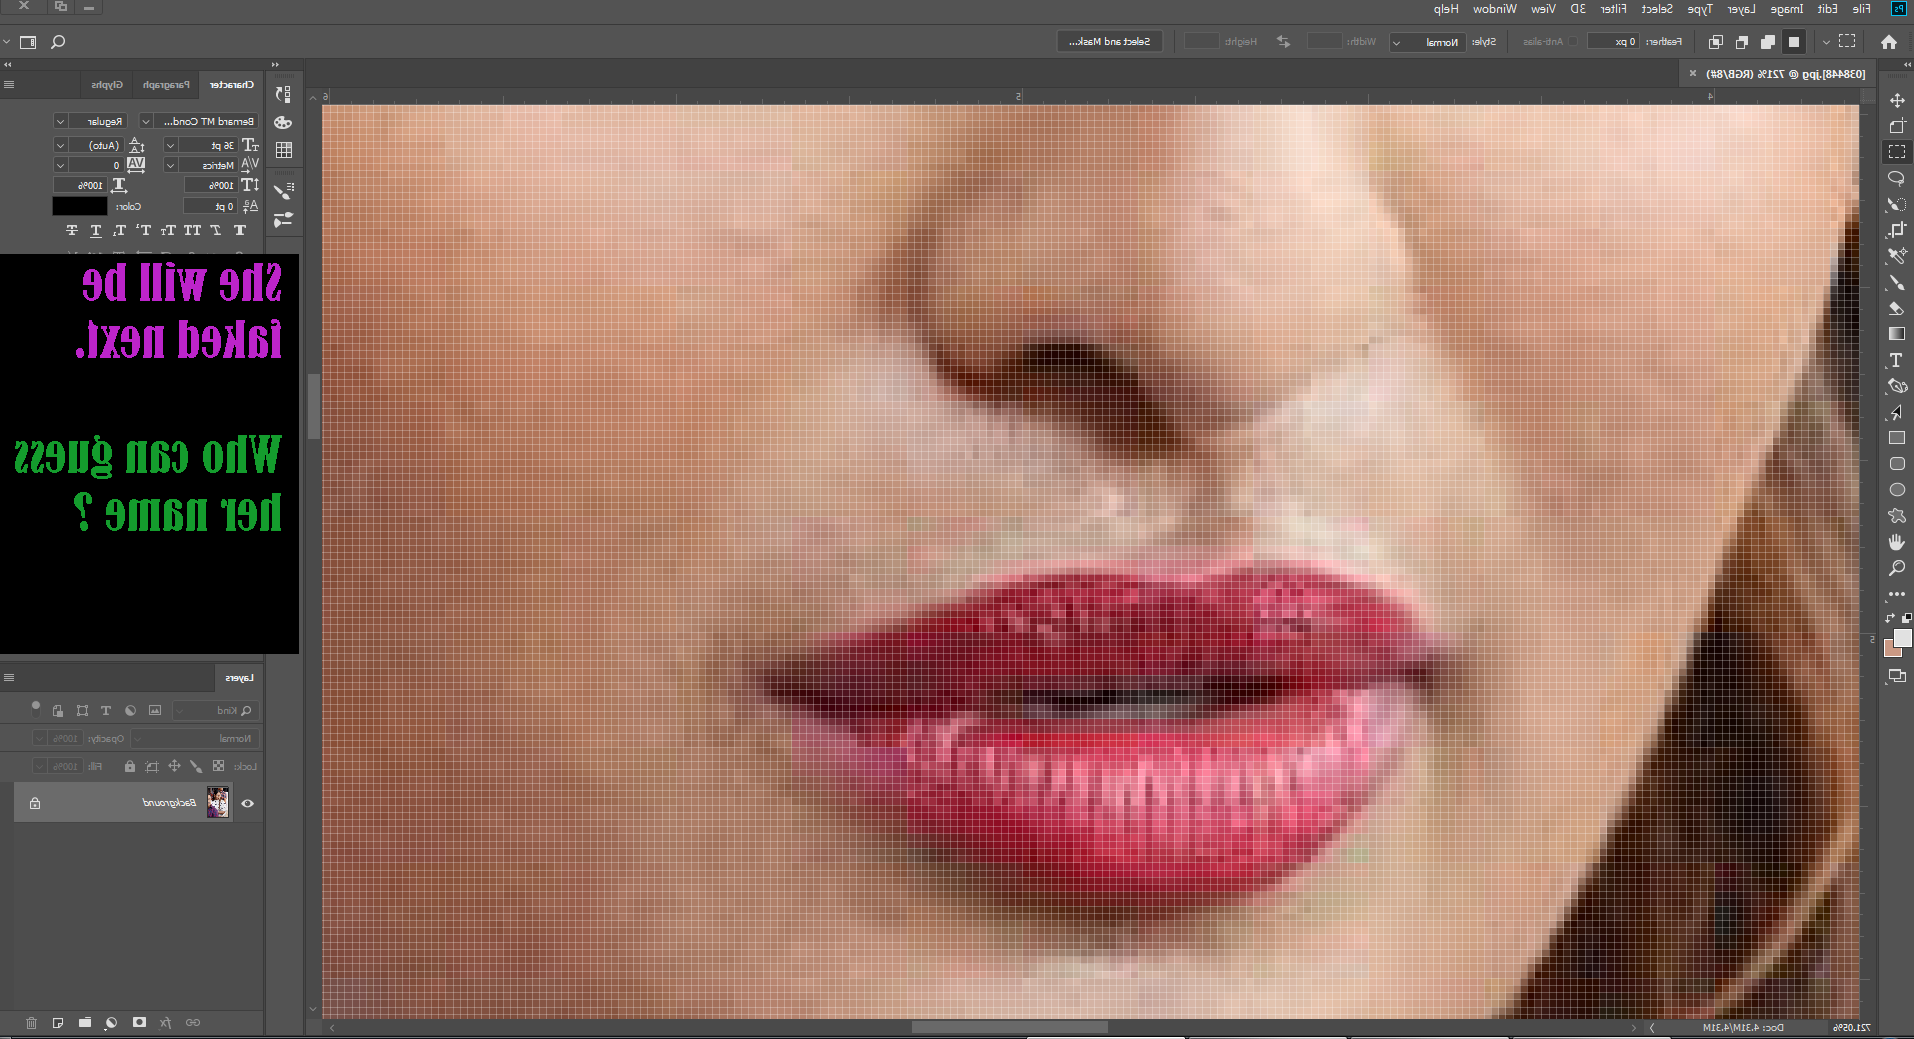Open the Swatches grid panel icon

284,150
